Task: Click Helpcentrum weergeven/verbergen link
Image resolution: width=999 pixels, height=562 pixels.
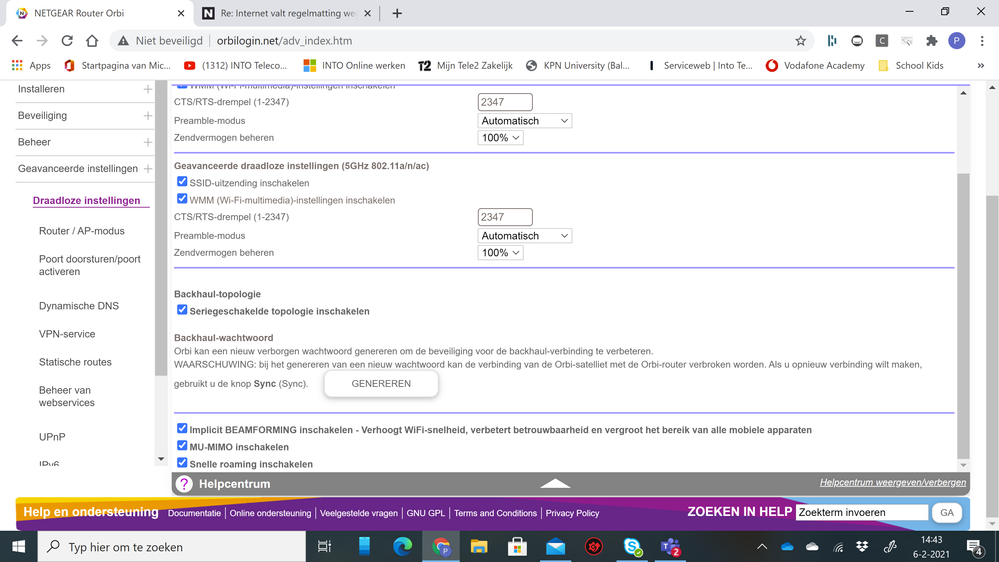Action: point(893,482)
